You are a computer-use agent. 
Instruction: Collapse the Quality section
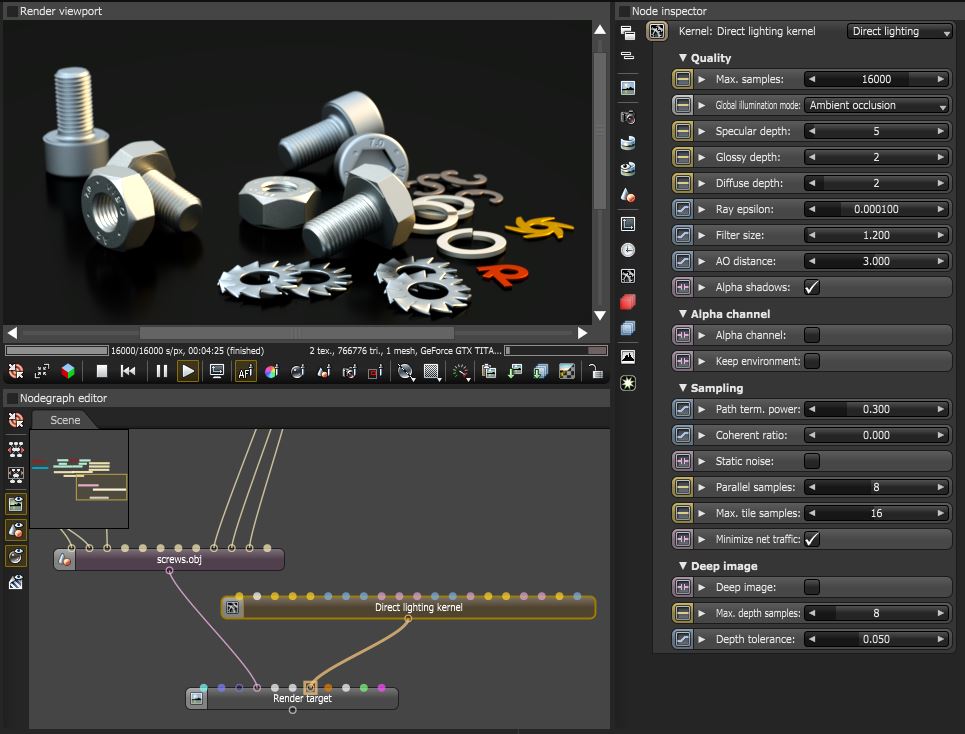click(683, 58)
